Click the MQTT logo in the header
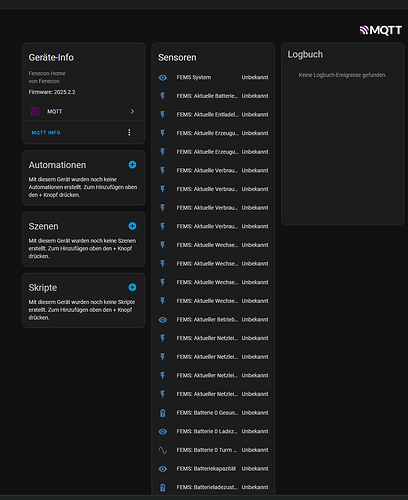This screenshot has width=408, height=500. pyautogui.click(x=380, y=30)
